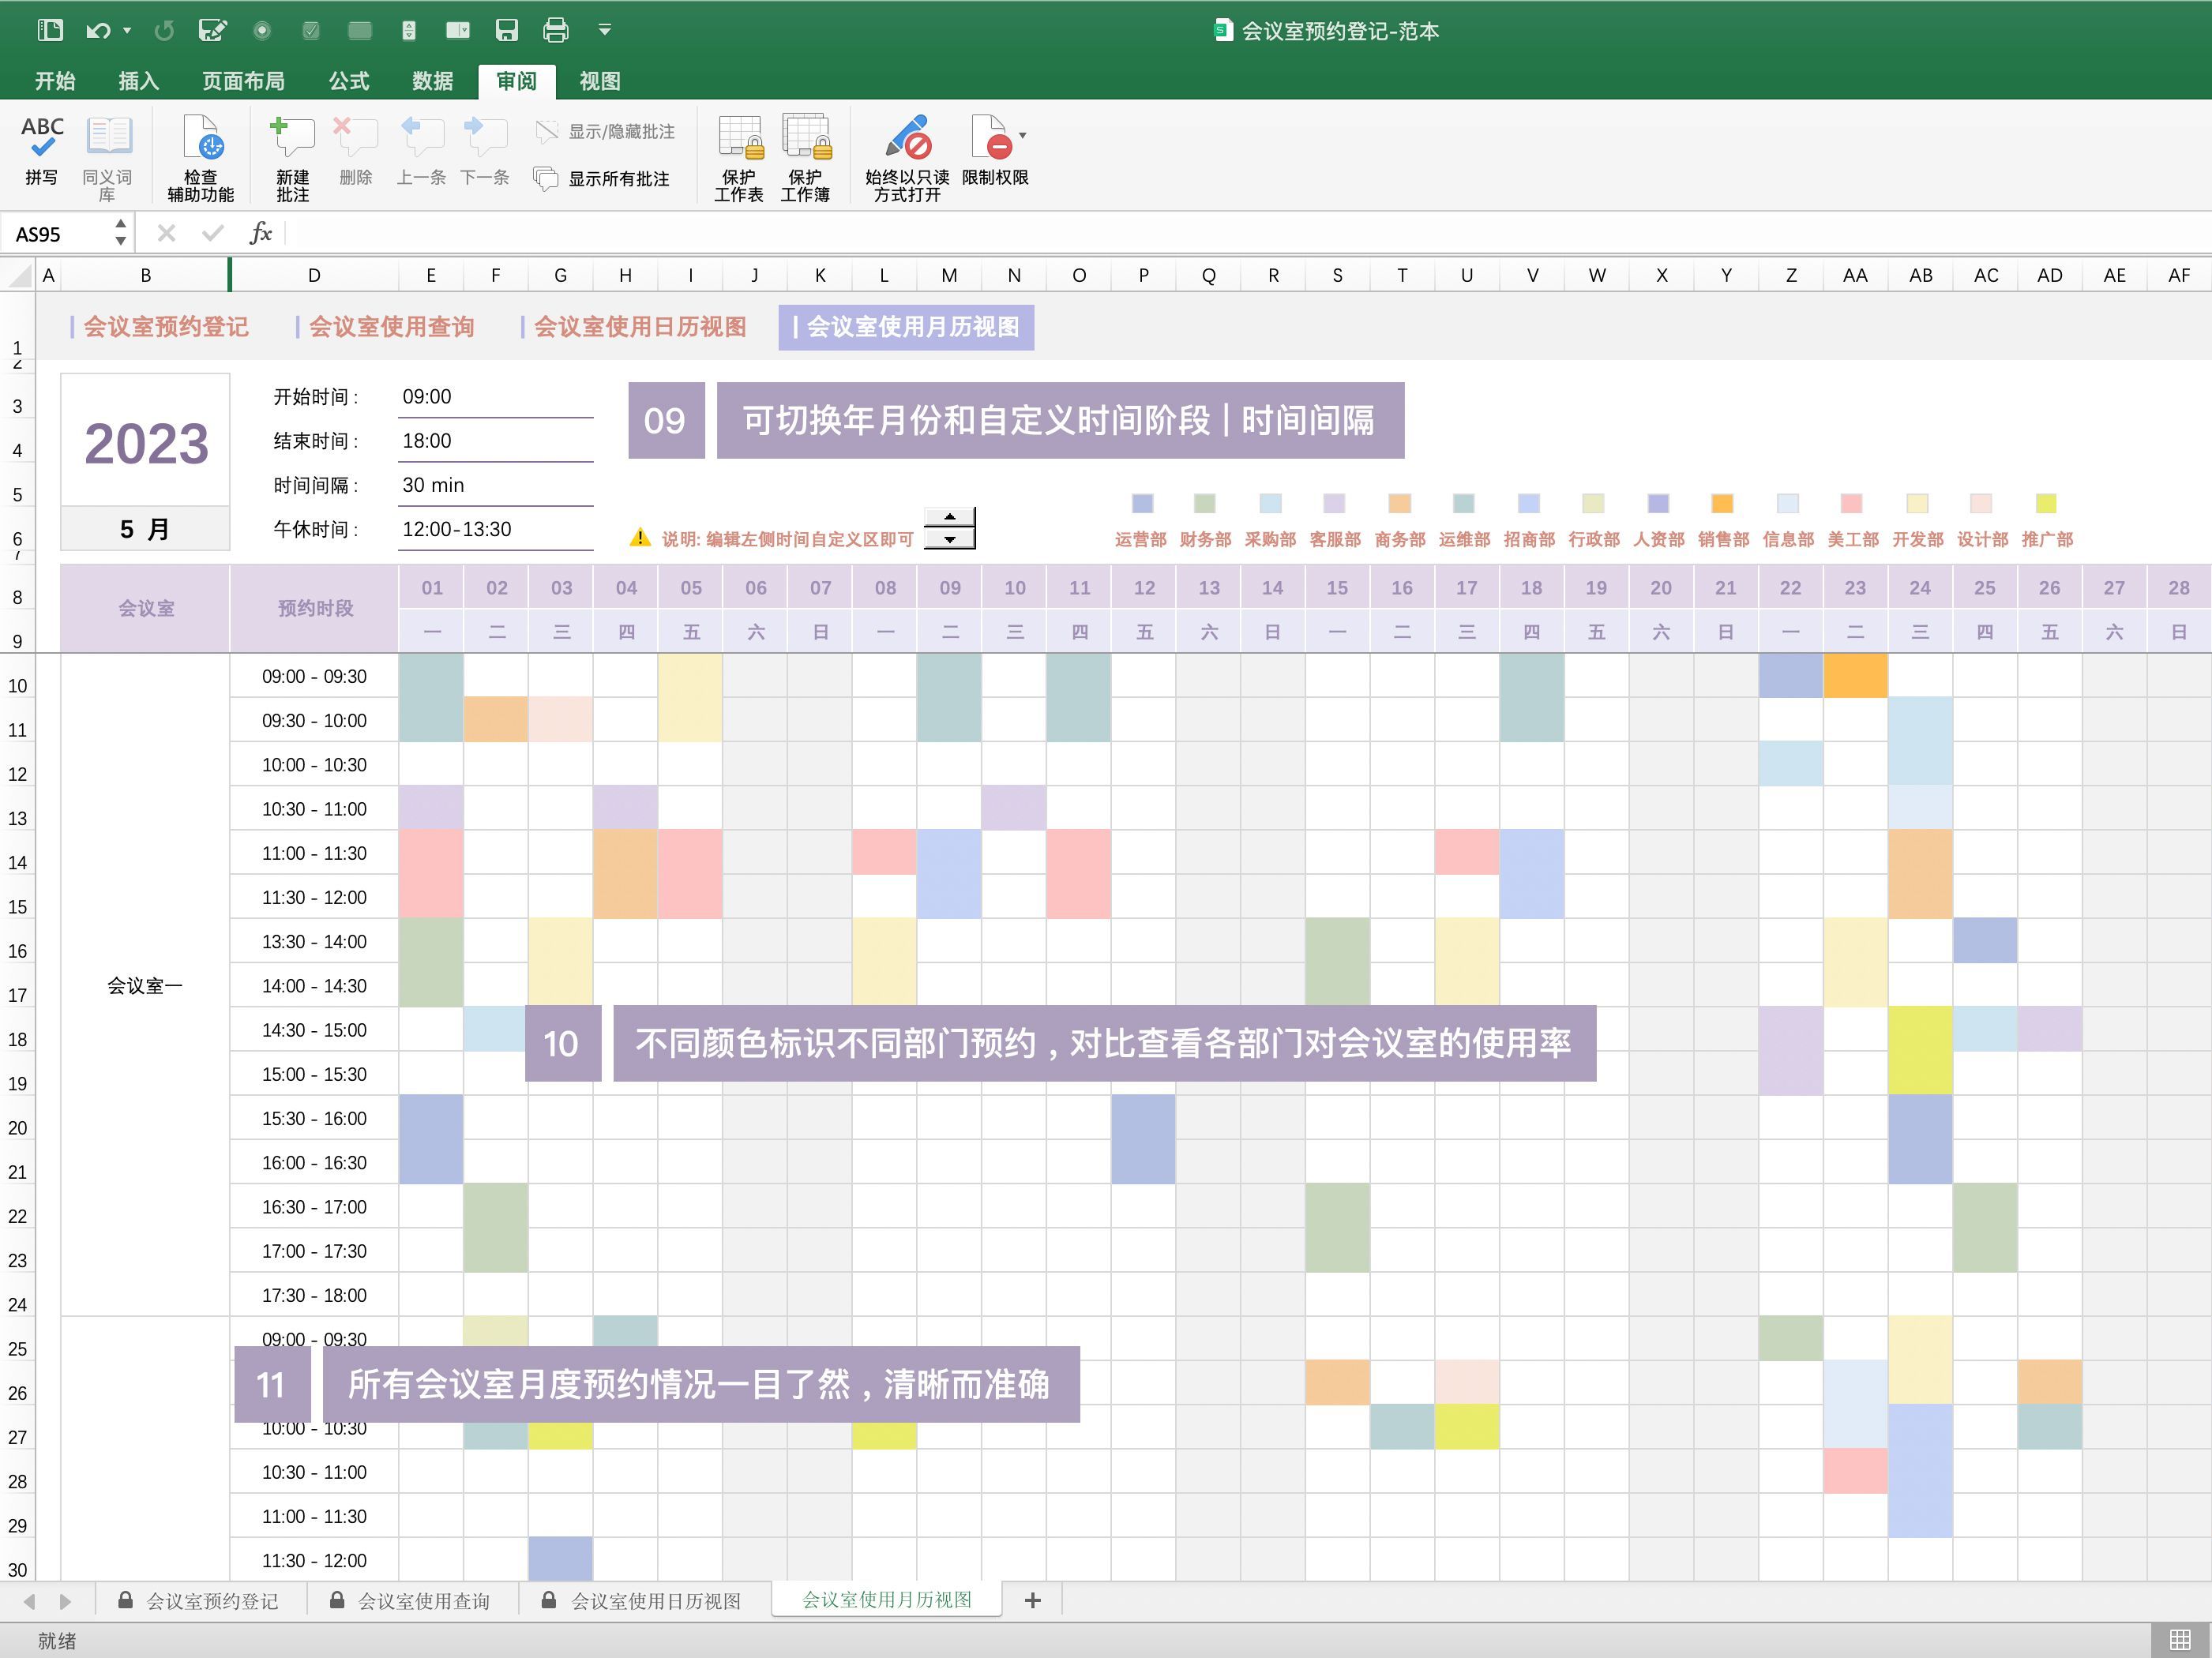The image size is (2212, 1658).
Task: Click the formula cancel (X) icon
Action: click(167, 233)
